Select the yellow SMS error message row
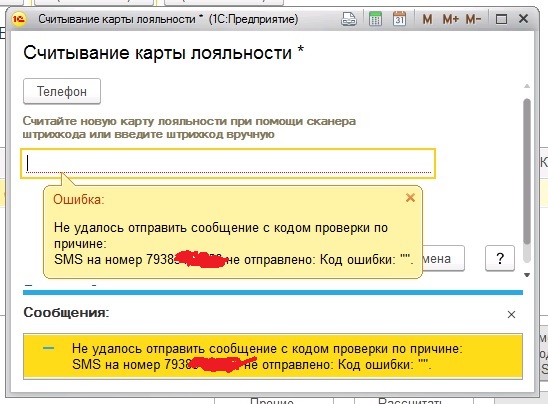 click(x=273, y=356)
